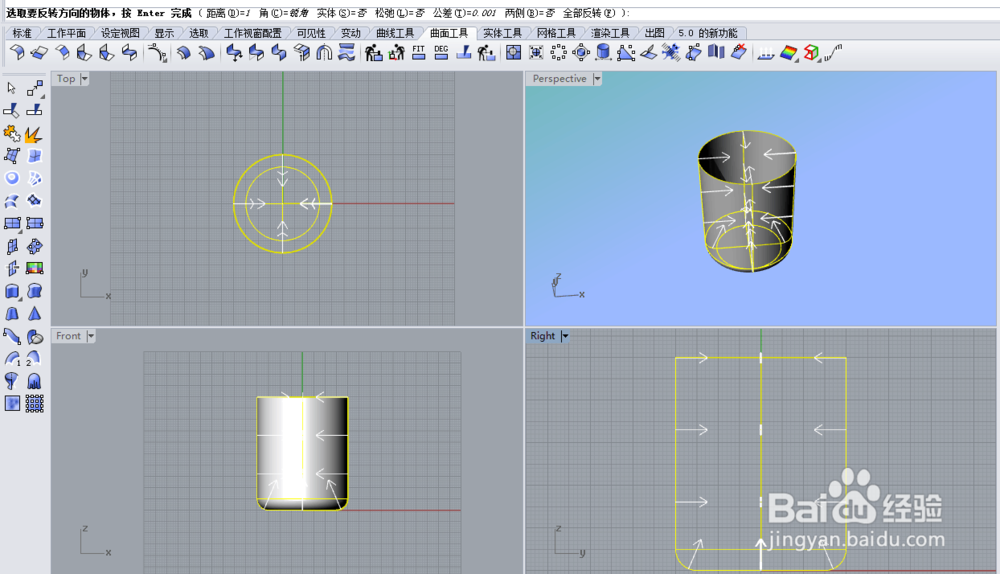This screenshot has height=574, width=1000.
Task: Select the blue cone icon in sidebar
Action: [34, 314]
